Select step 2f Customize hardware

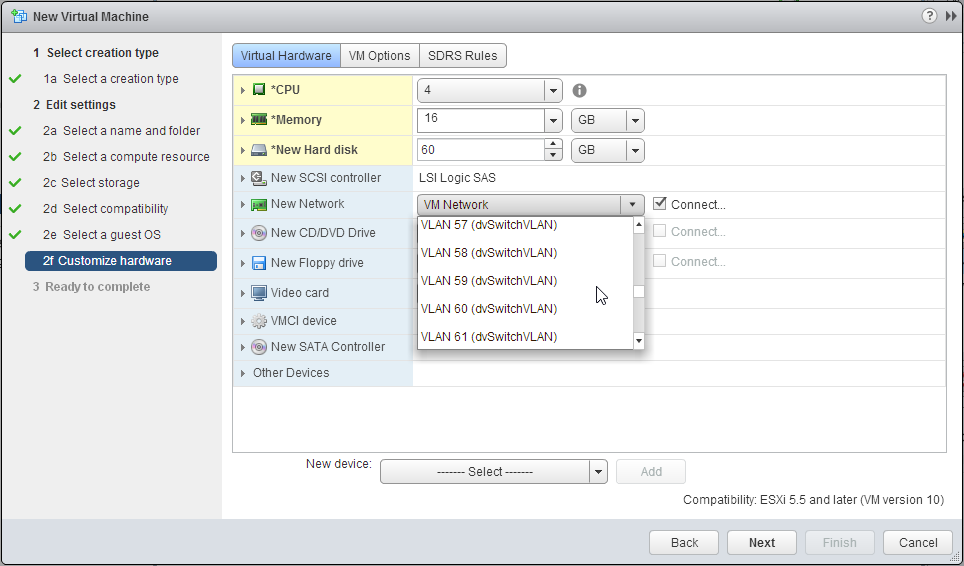click(120, 261)
